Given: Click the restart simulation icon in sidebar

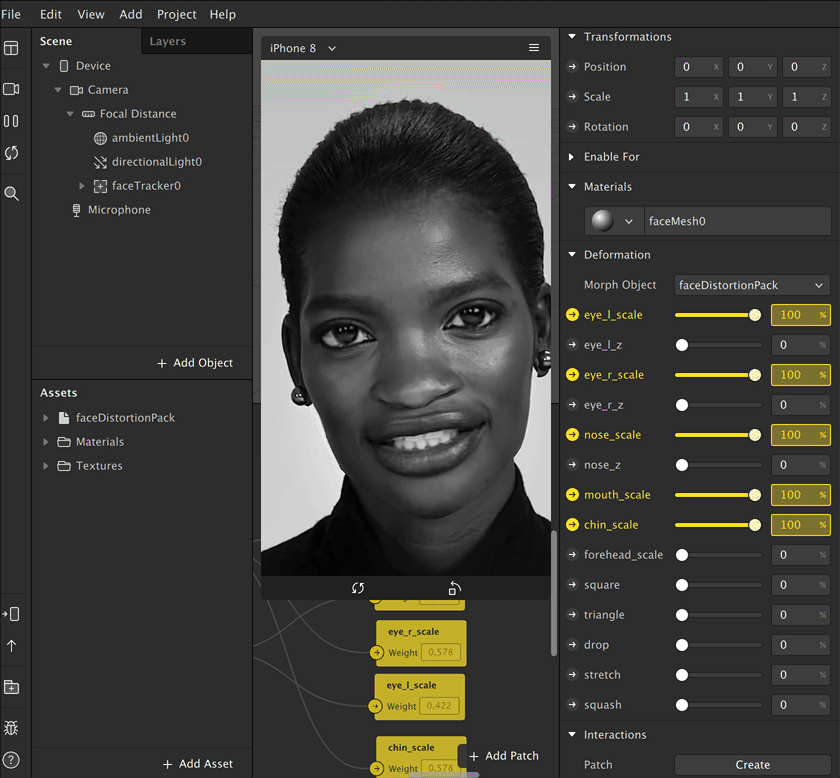Looking at the screenshot, I should pyautogui.click(x=13, y=153).
